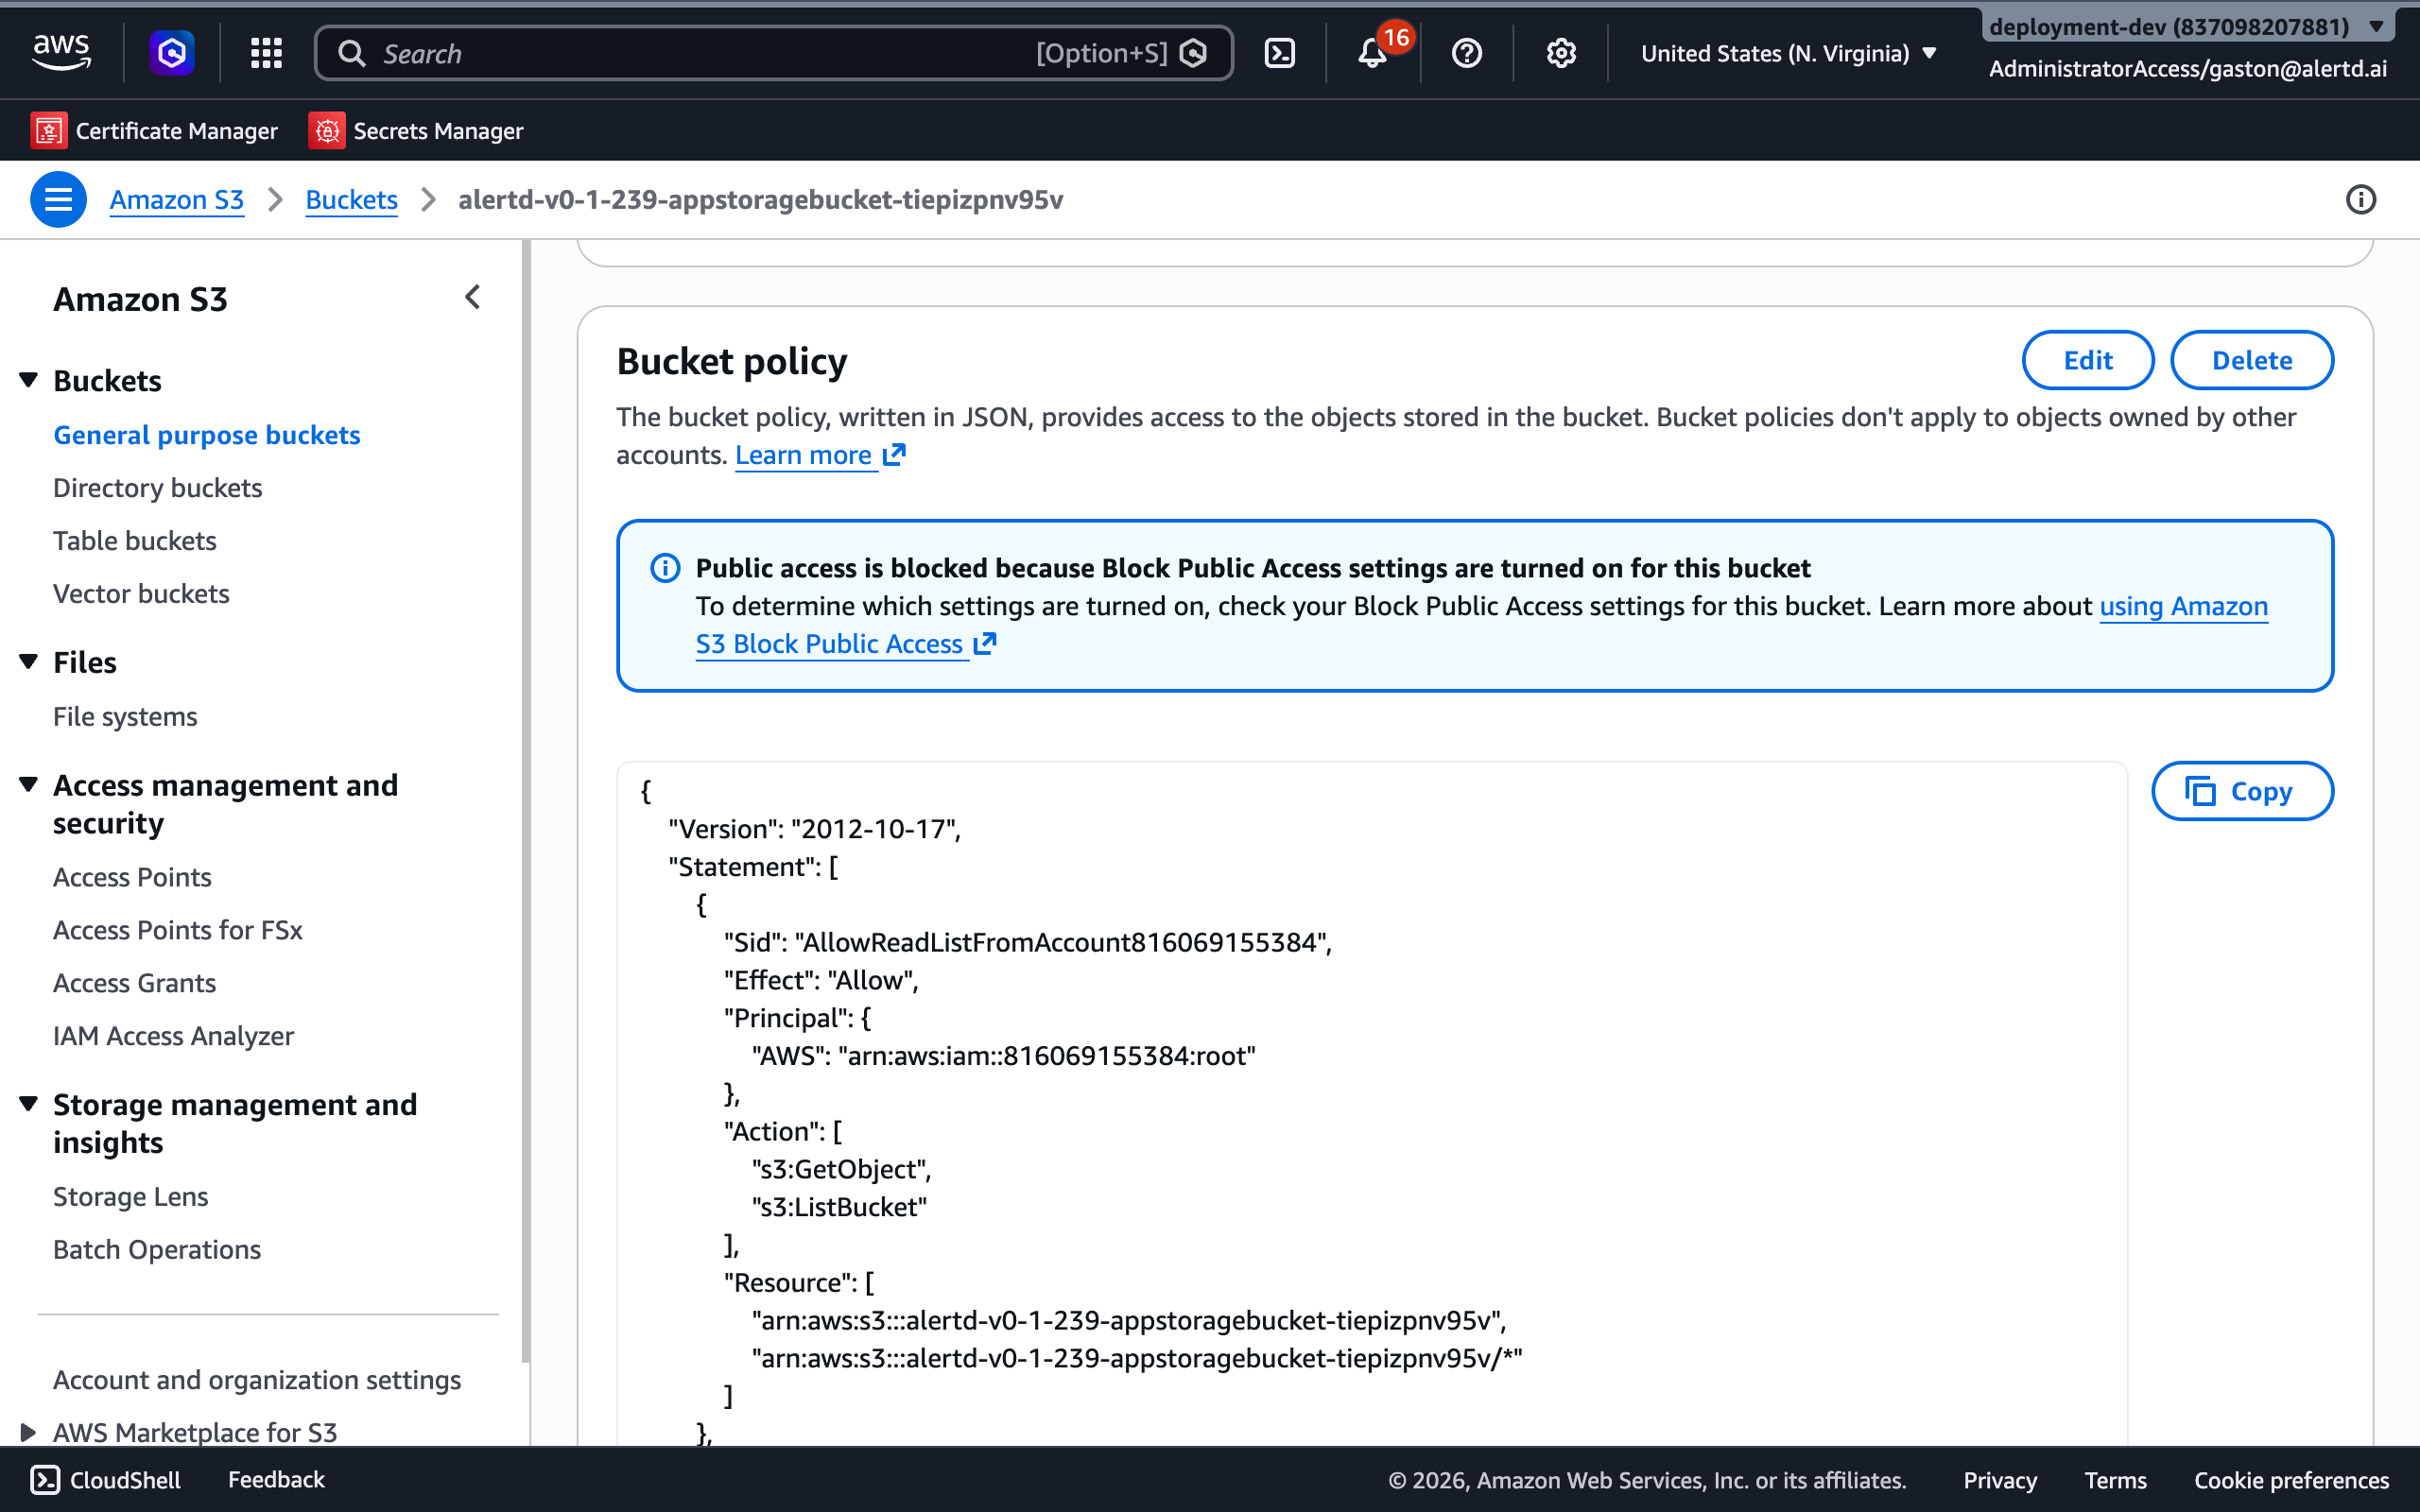The width and height of the screenshot is (2420, 1512).
Task: Click the arn:aws:iam::816069155384:root principal text
Action: (x=1046, y=1056)
